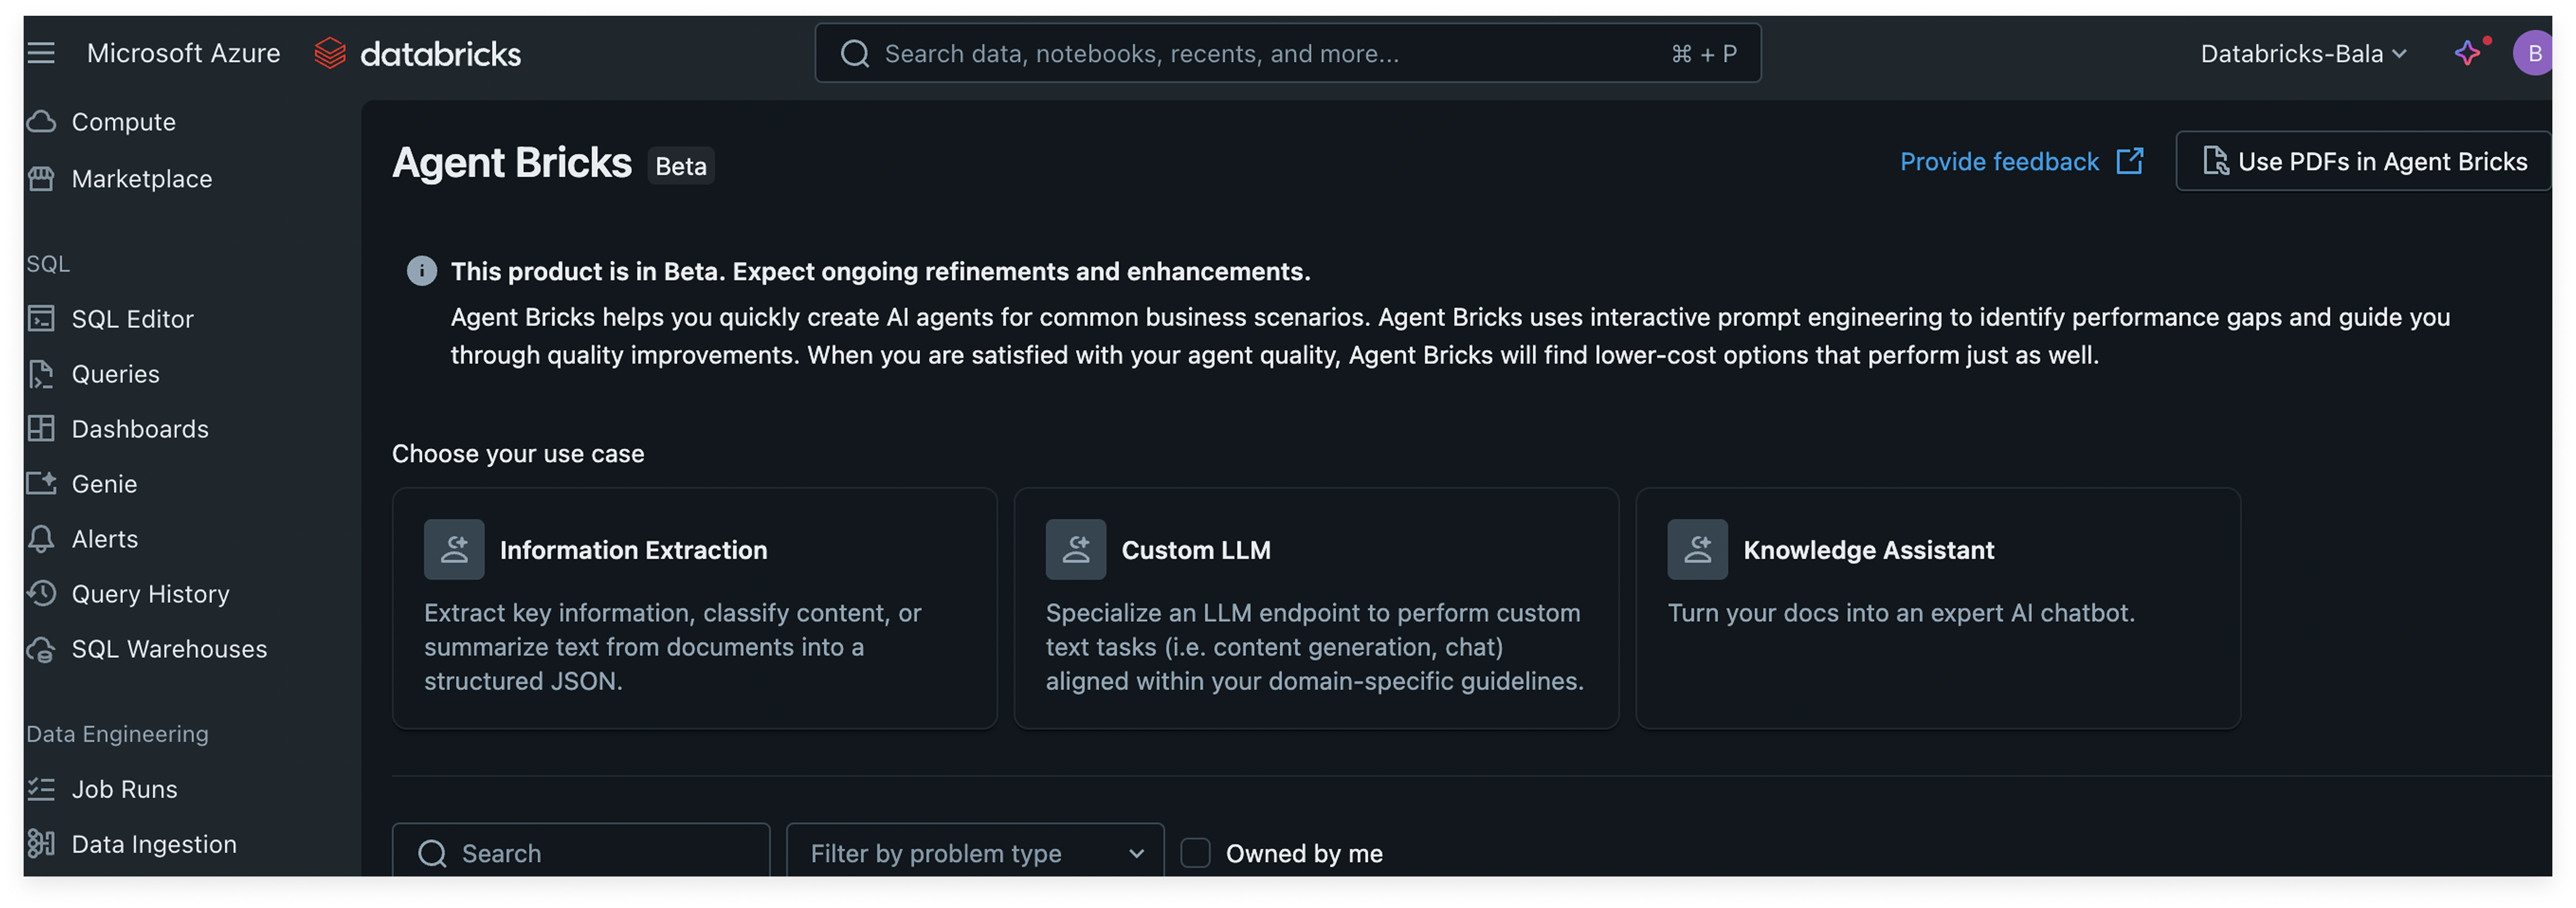Select the Knowledge Assistant use case card

pos(1937,608)
